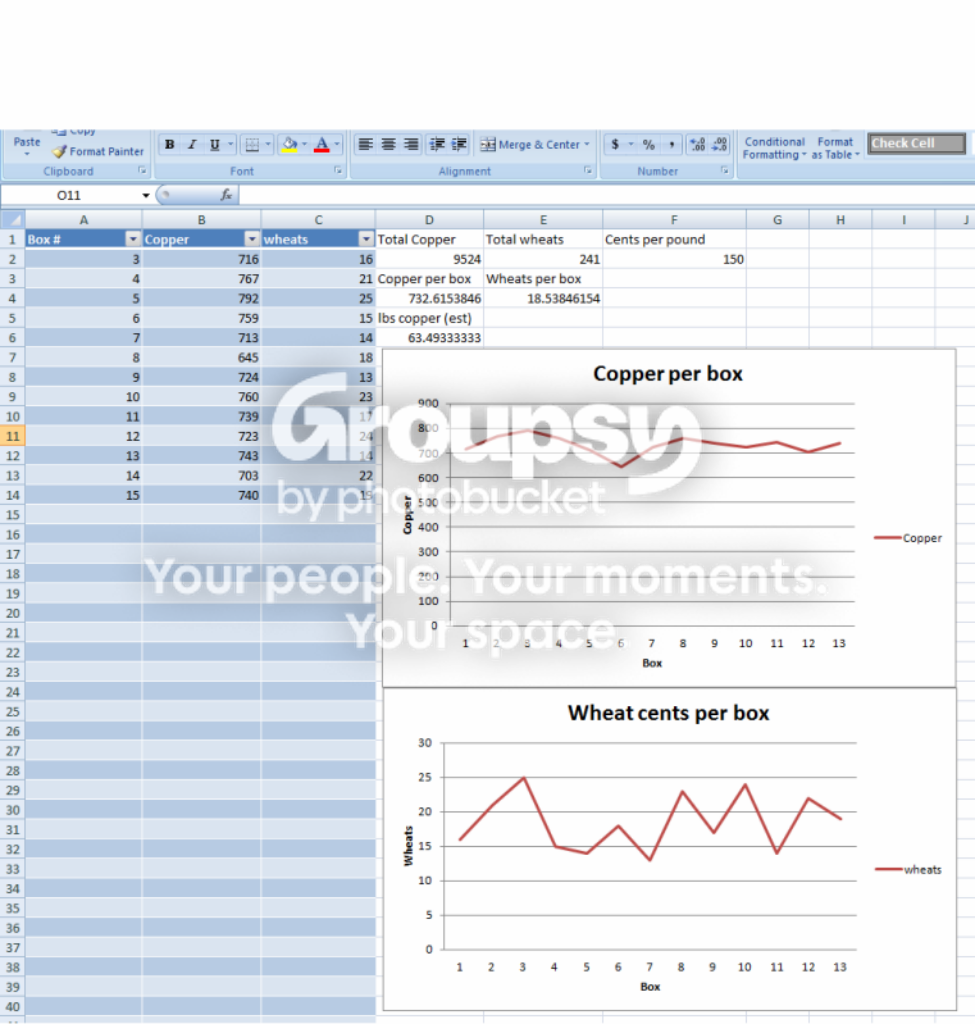This screenshot has height=1024, width=975.
Task: Open the Box # column filter dropdown
Action: [133, 239]
